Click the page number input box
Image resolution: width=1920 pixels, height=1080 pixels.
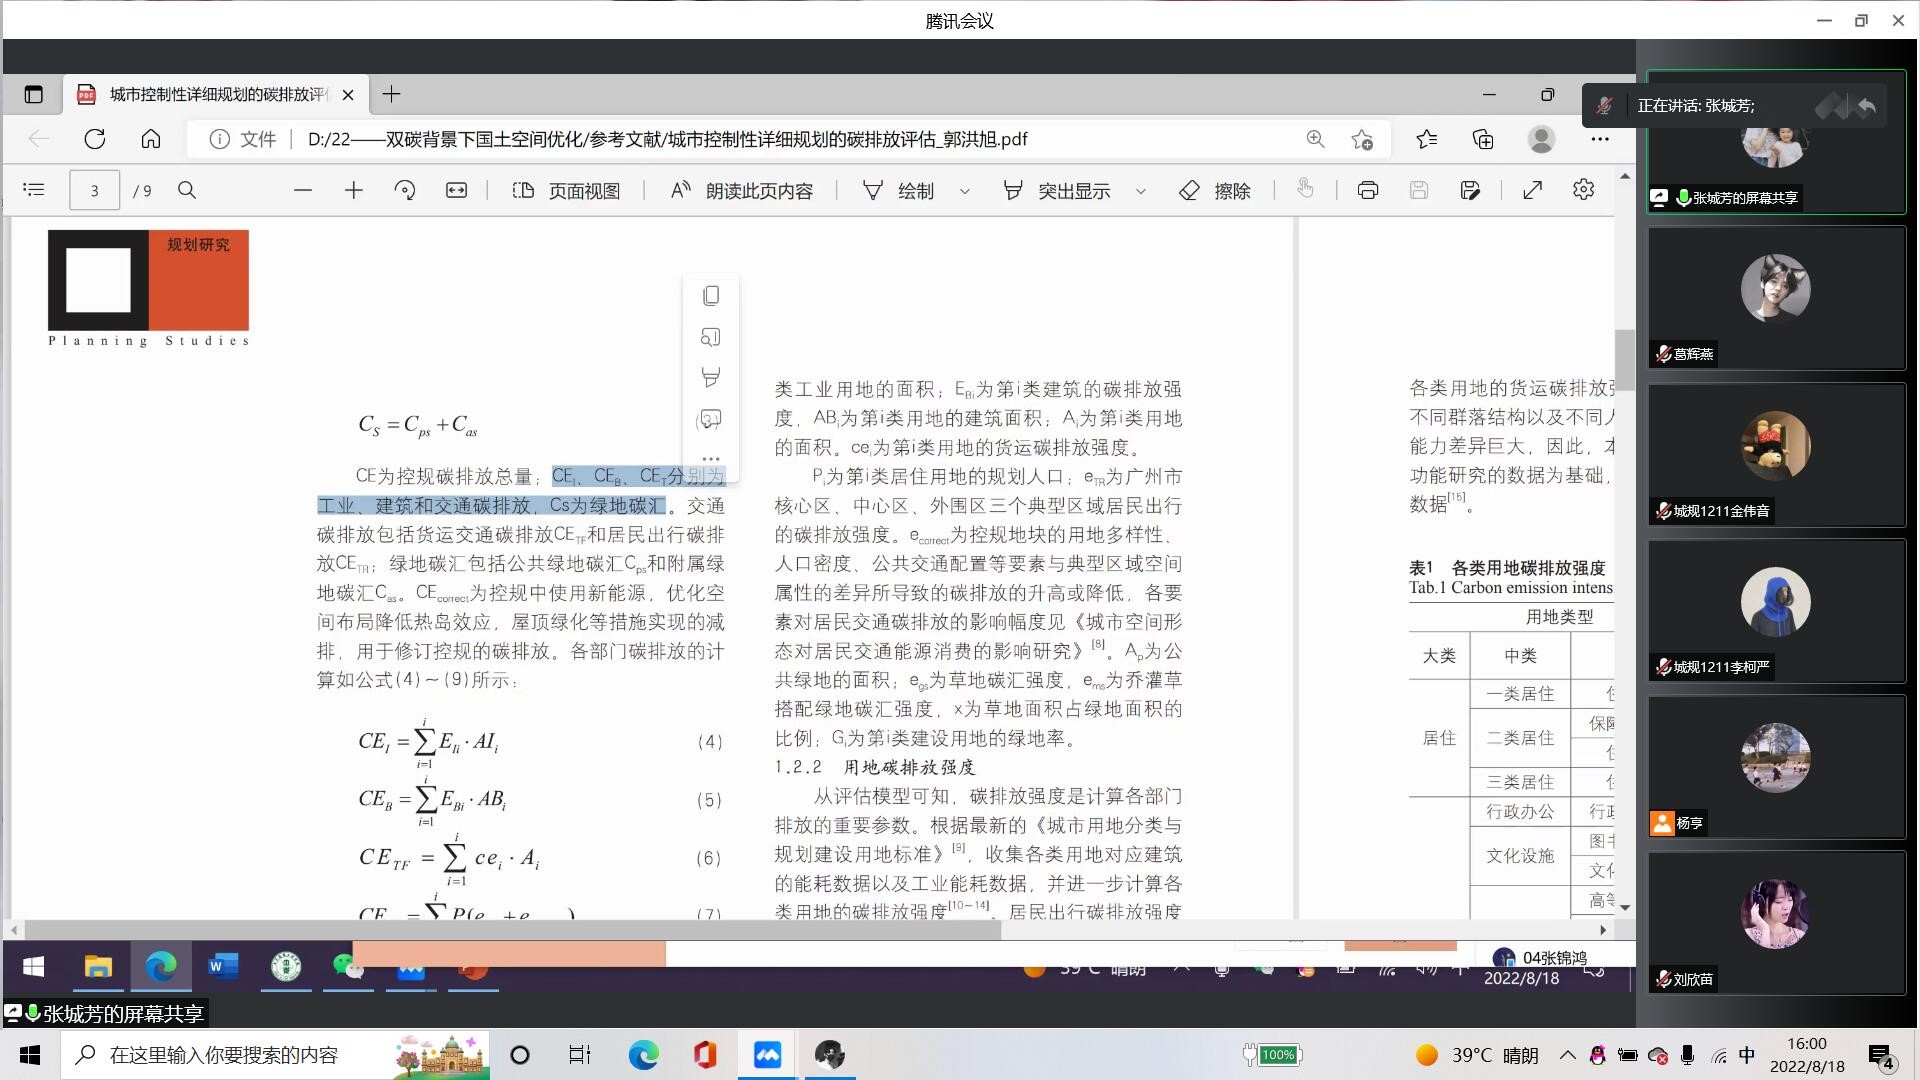pos(94,190)
